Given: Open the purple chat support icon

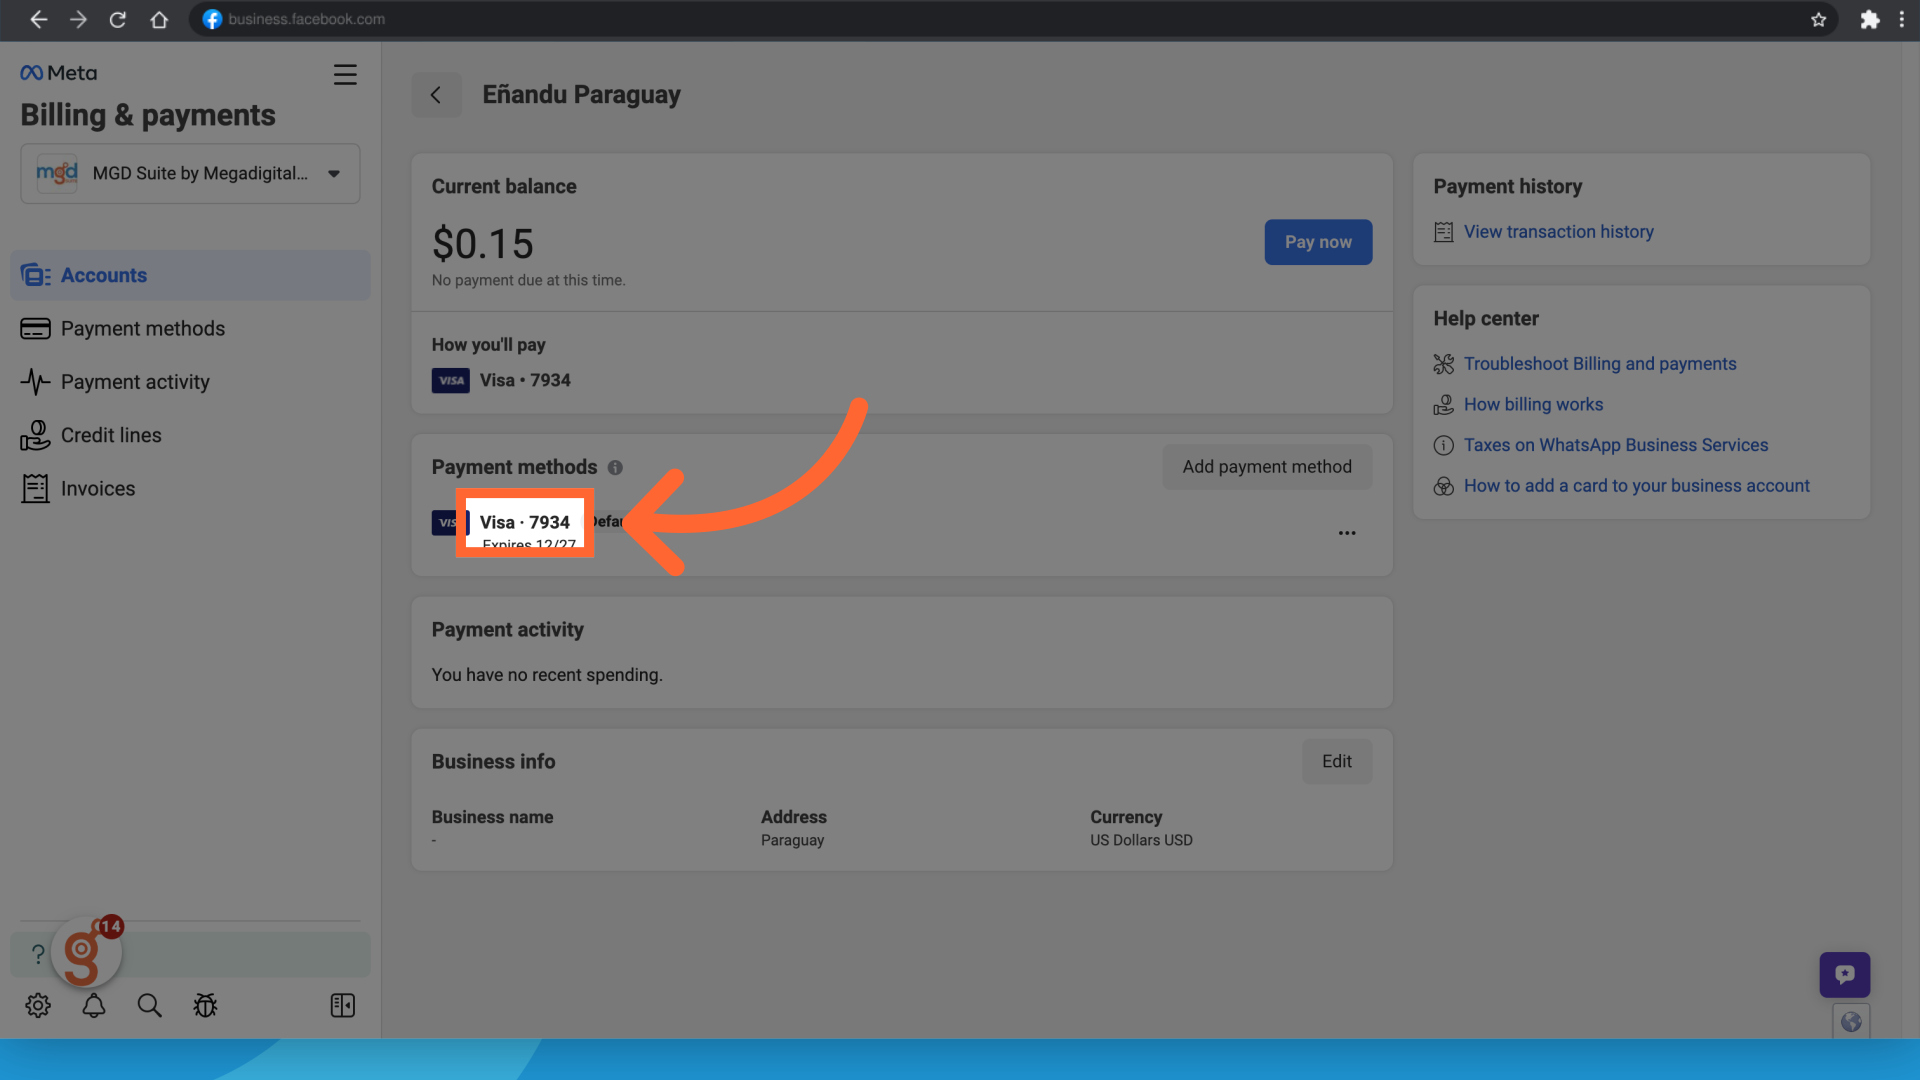Looking at the screenshot, I should (x=1844, y=974).
